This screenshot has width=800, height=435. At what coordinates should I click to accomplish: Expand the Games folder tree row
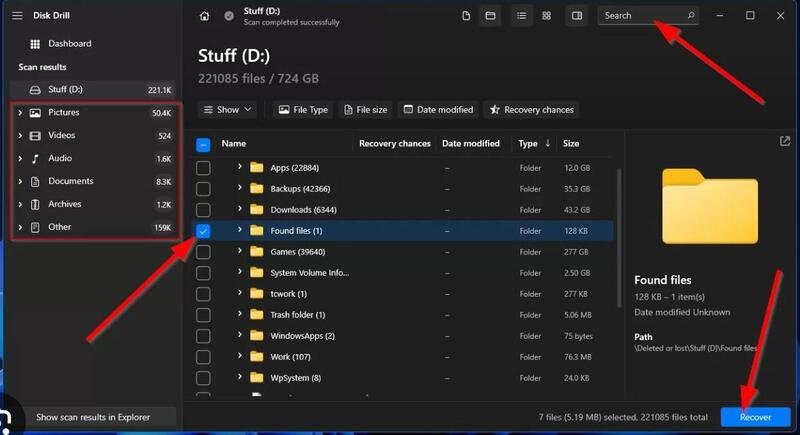tap(240, 251)
